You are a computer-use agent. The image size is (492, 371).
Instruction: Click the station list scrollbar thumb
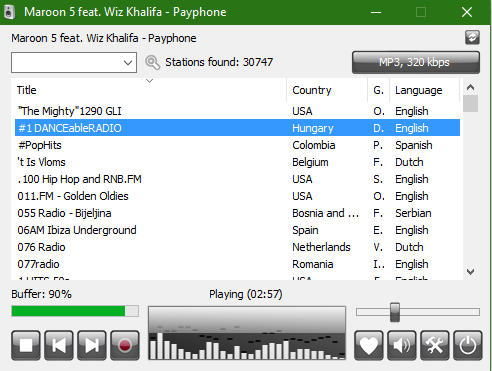click(470, 104)
